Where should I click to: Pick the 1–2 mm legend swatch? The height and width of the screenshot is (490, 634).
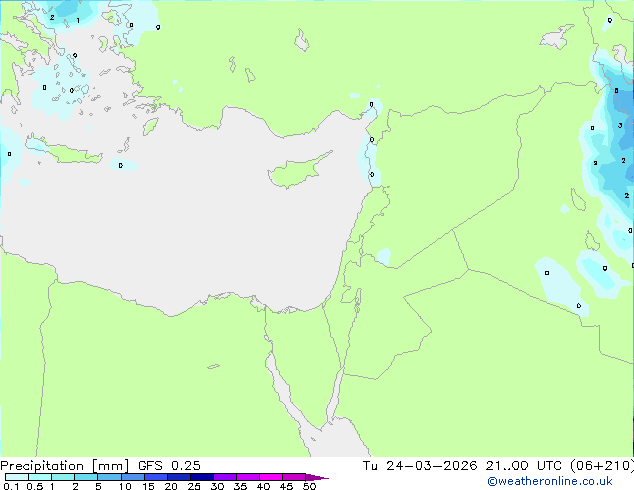coord(63,477)
